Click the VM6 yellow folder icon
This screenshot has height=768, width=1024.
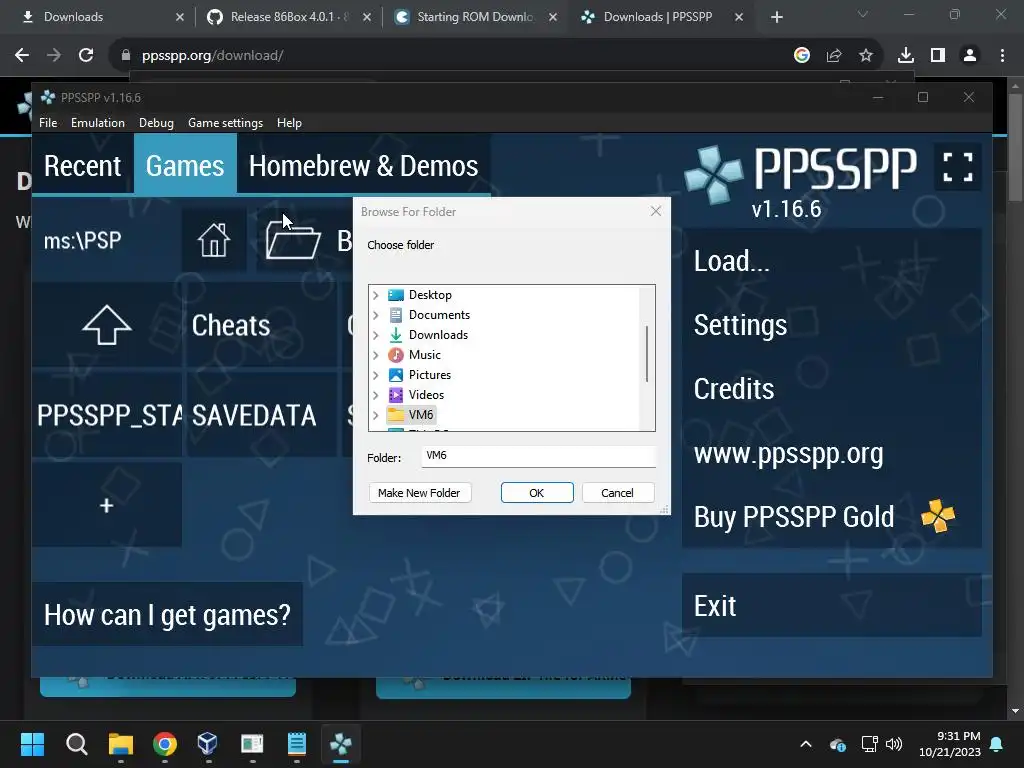[x=396, y=415]
